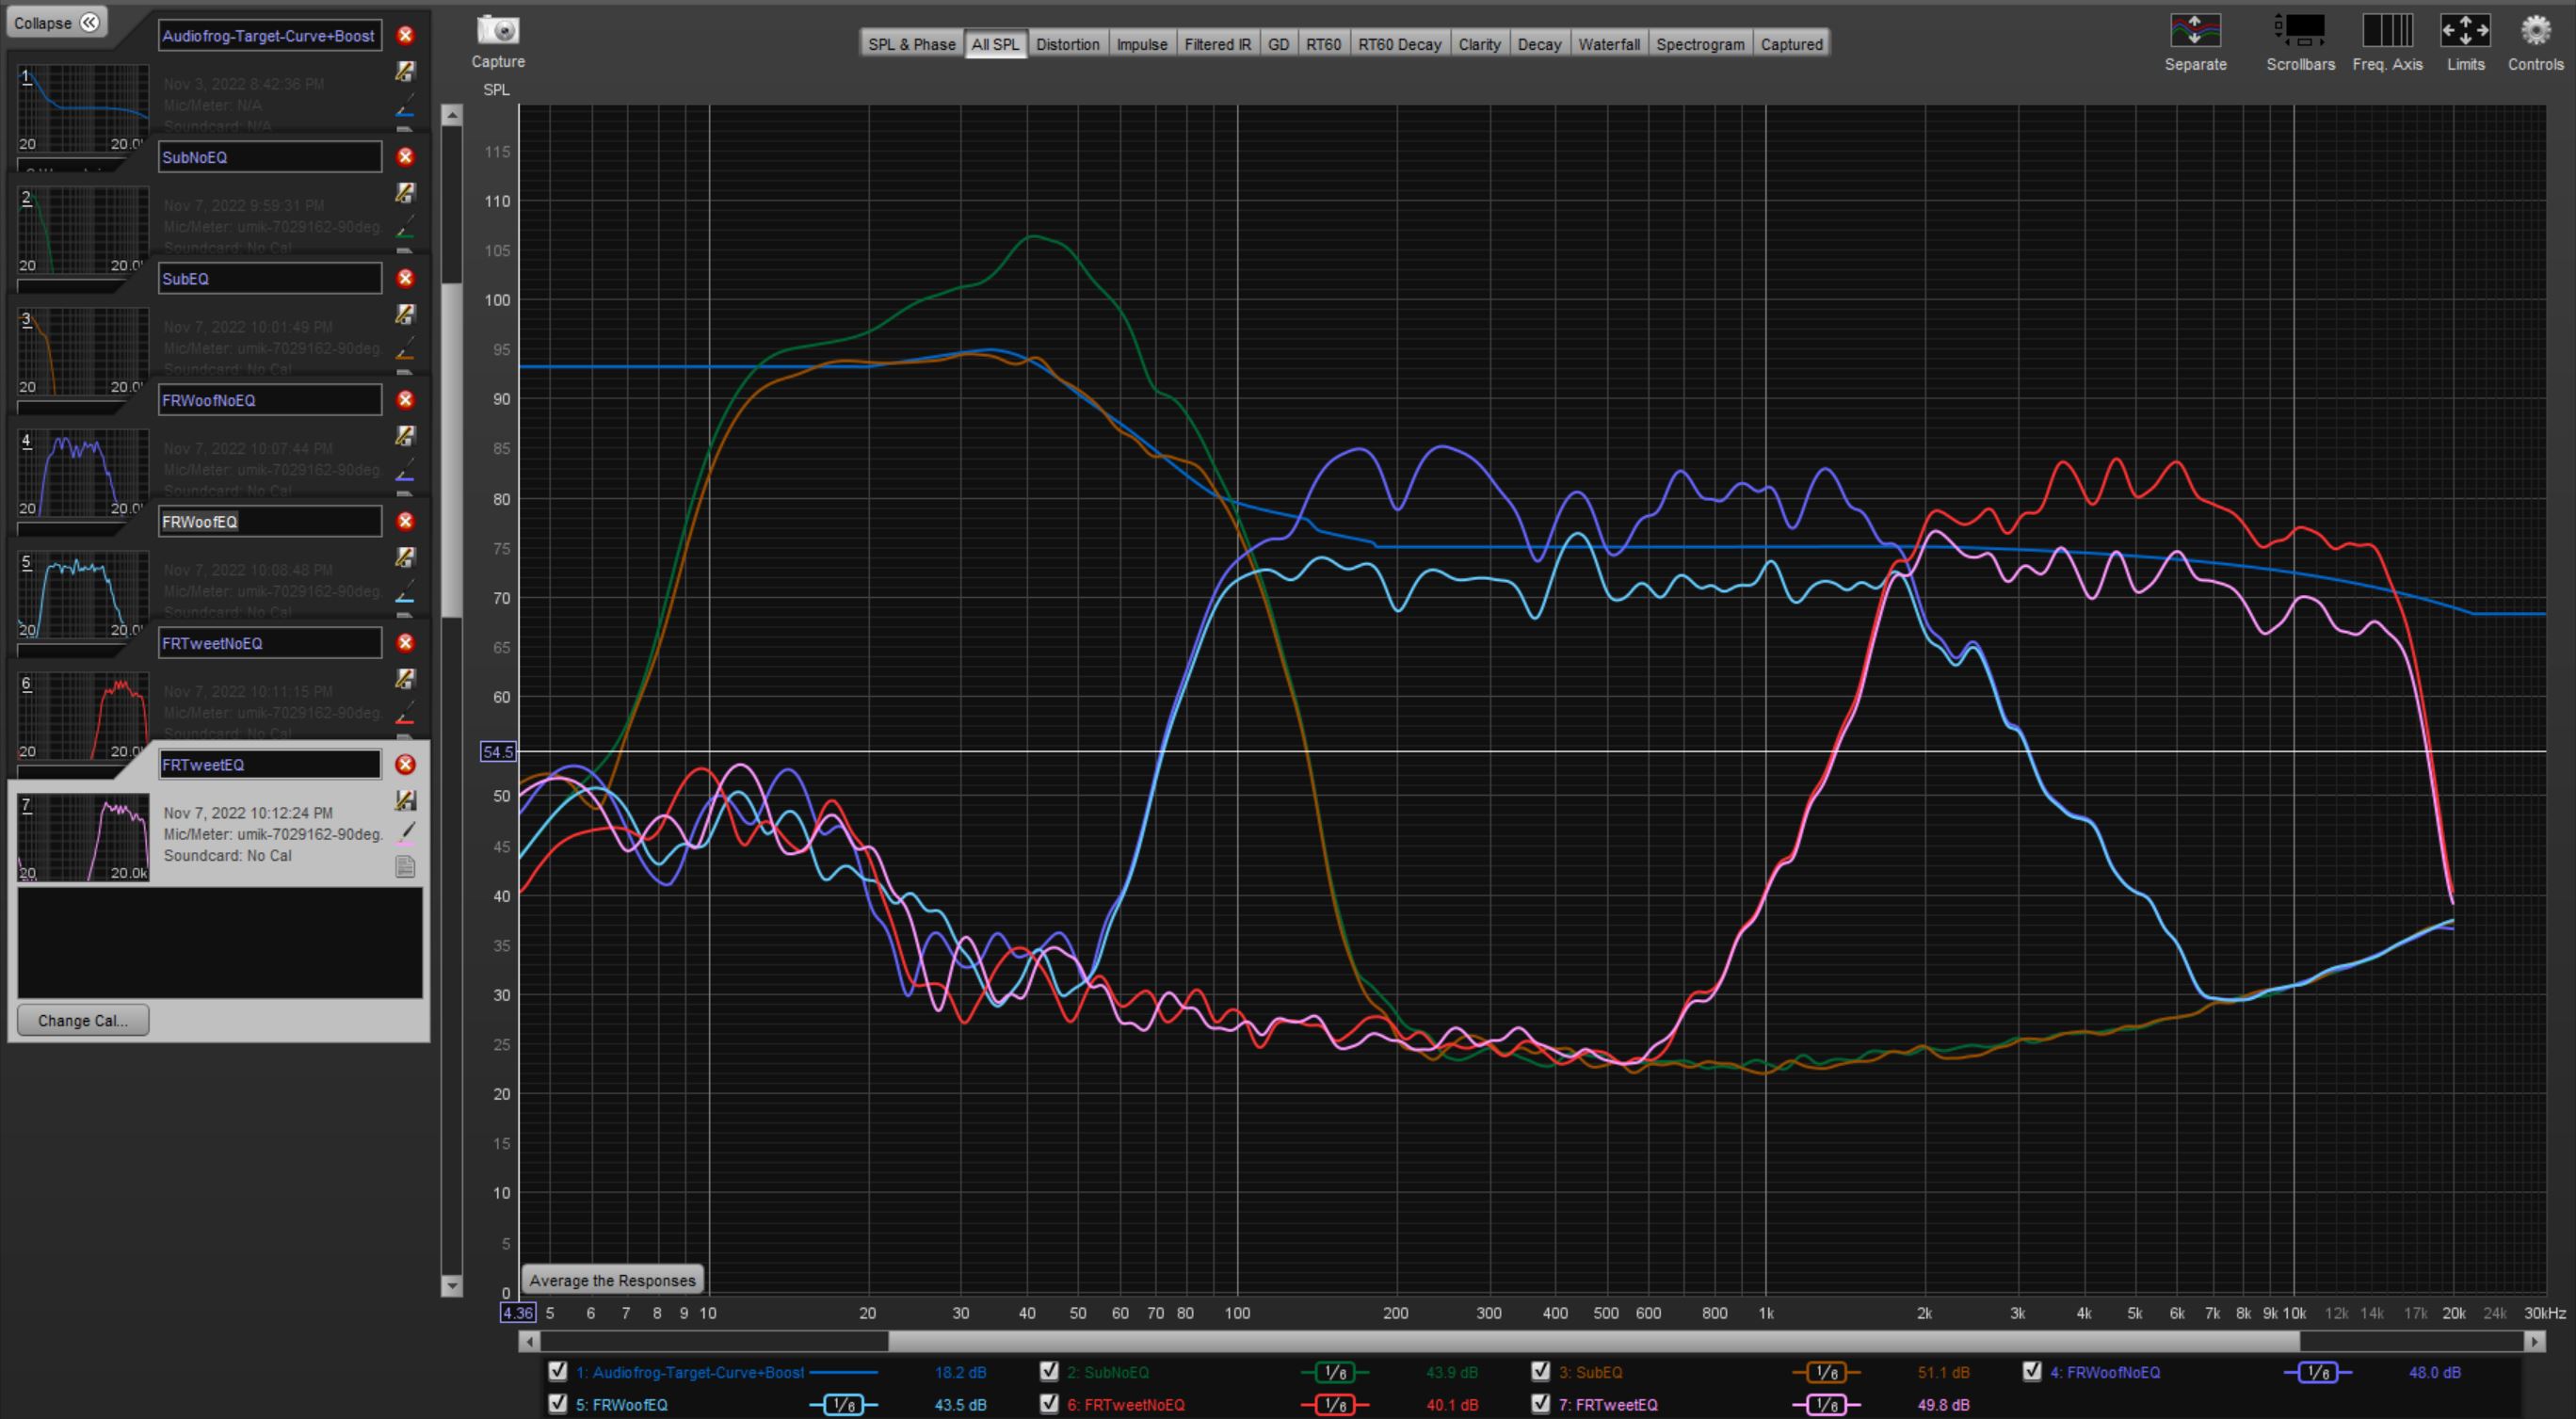Edit the SubEQ name field
This screenshot has width=2576, height=1419.
[270, 278]
